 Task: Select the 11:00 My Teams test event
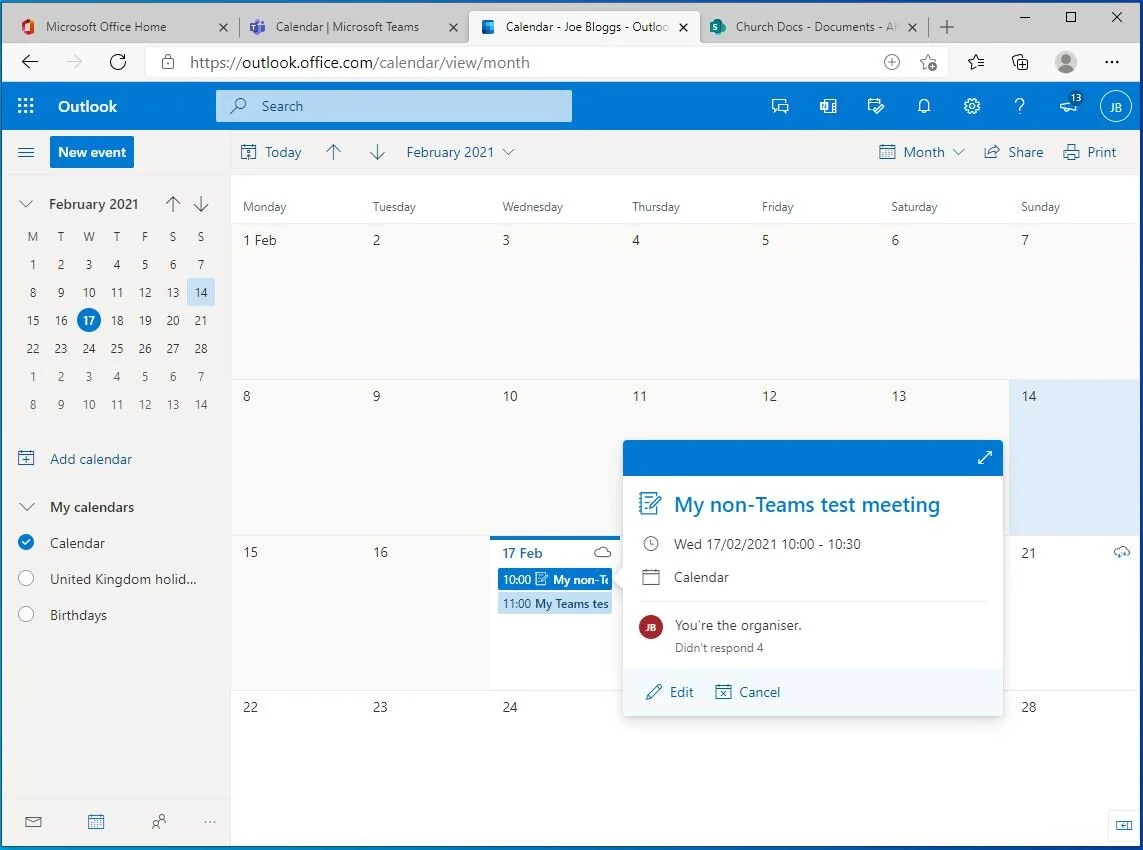(555, 604)
